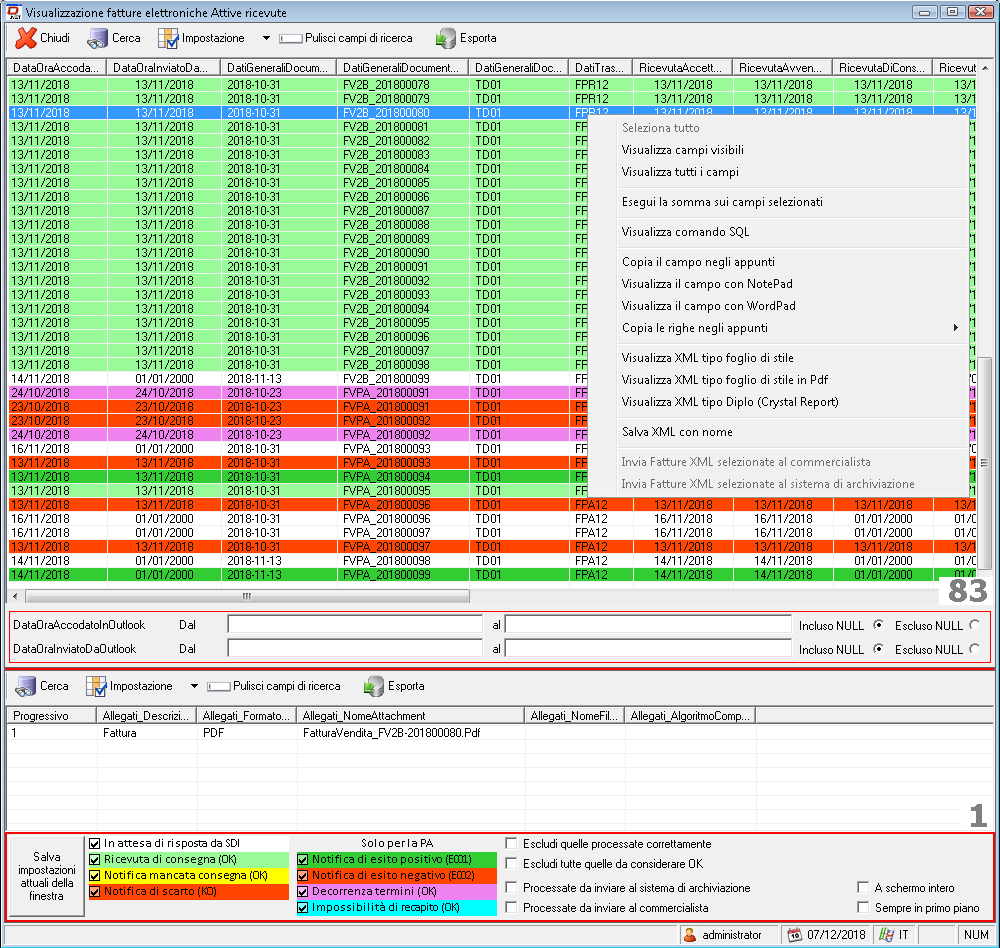Image resolution: width=1000 pixels, height=948 pixels.
Task: Enable Escludi quelle processate correttamente checkbox
Action: 512,844
